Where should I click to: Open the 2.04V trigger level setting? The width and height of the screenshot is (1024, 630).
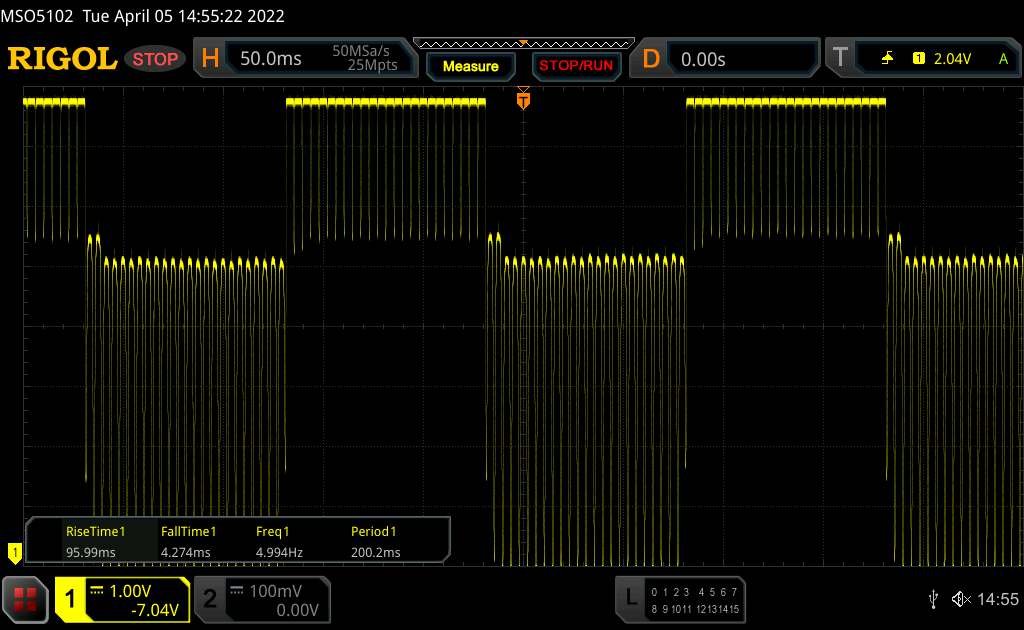point(952,59)
